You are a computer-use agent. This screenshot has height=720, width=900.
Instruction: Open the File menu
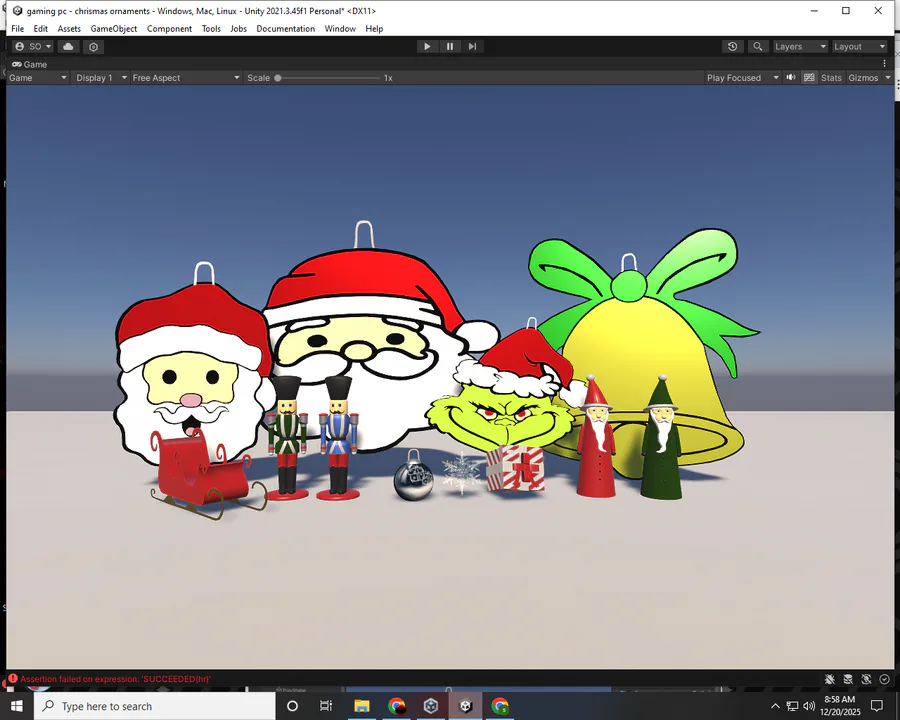18,29
